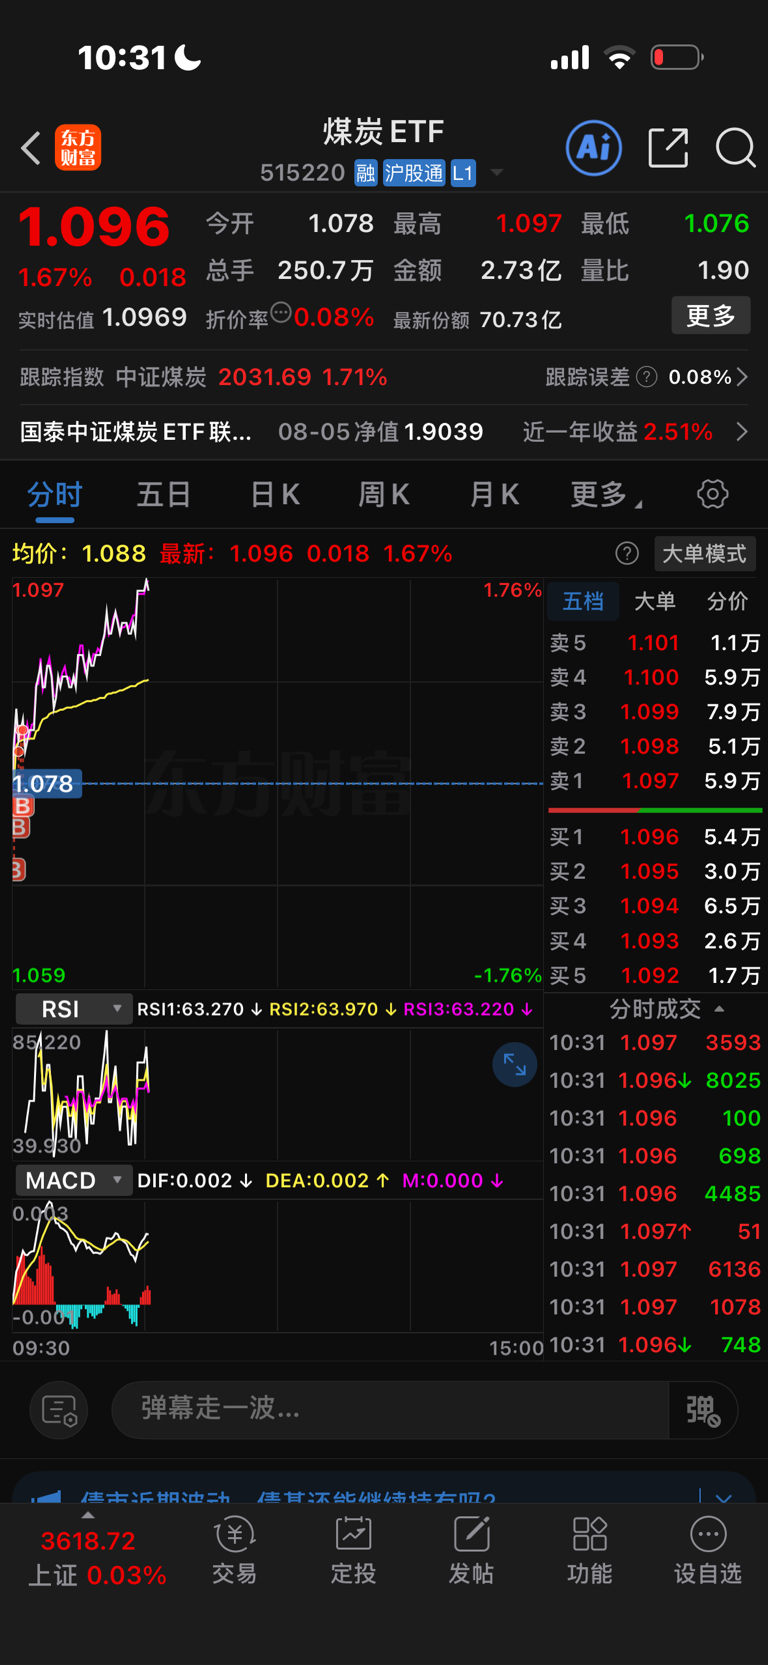Open 国泰中证煤炭ETF联… fund link

(x=136, y=432)
